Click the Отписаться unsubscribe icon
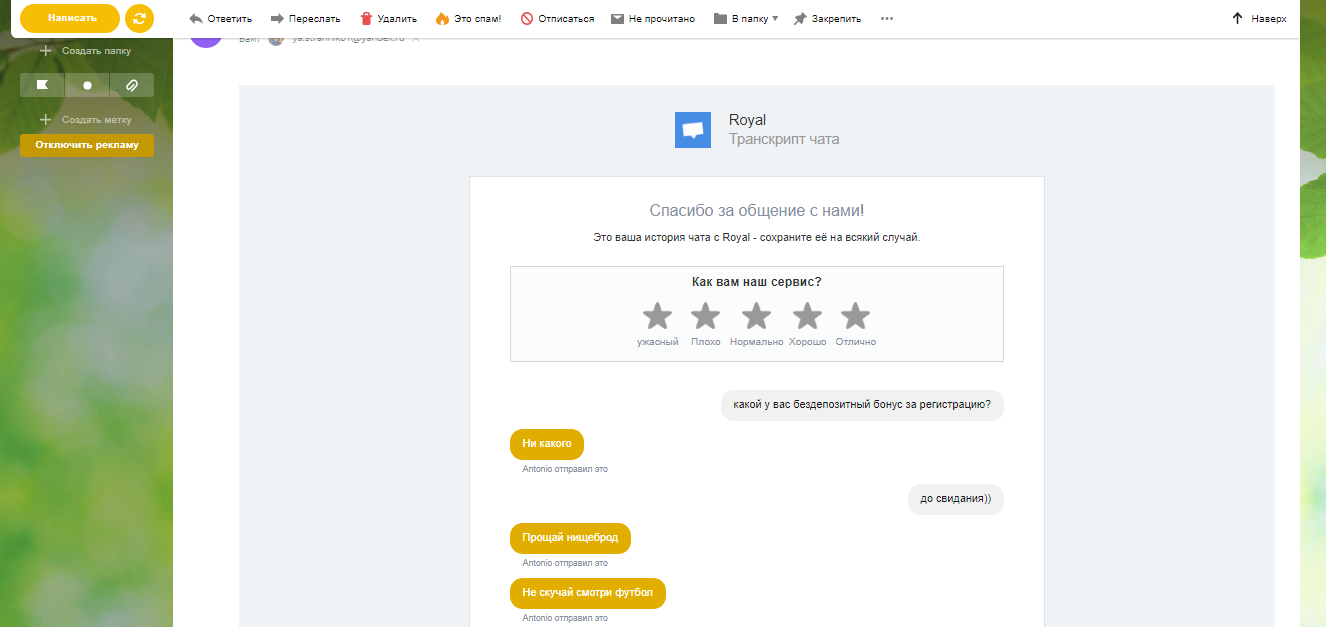Image resolution: width=1326 pixels, height=627 pixels. [527, 19]
